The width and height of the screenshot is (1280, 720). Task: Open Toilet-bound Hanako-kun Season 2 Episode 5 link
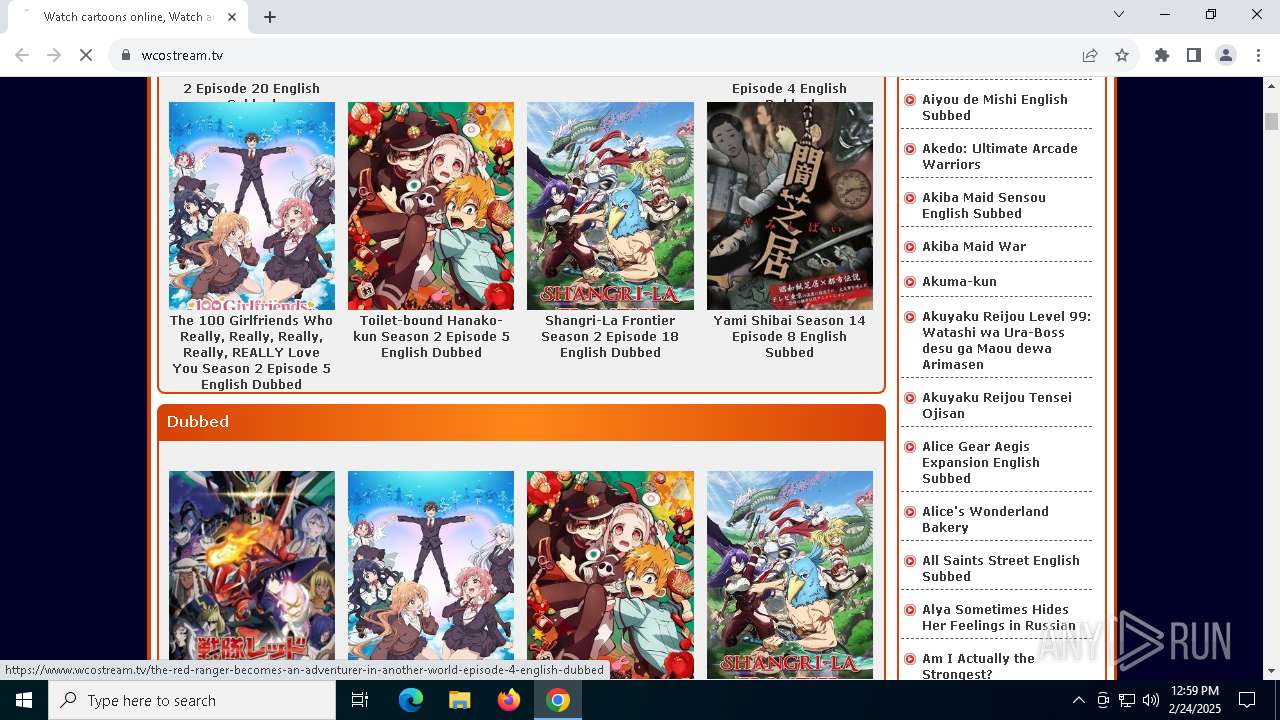click(431, 336)
